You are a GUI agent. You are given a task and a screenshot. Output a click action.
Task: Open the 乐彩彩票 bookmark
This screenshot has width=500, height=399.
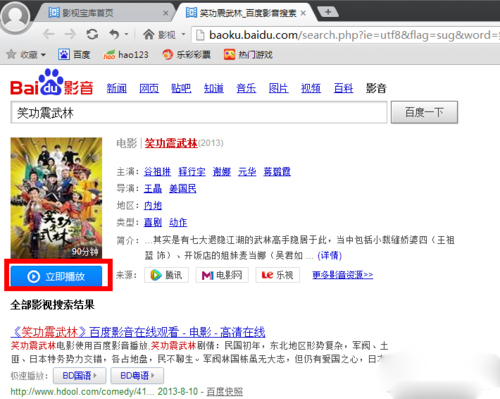(x=186, y=54)
